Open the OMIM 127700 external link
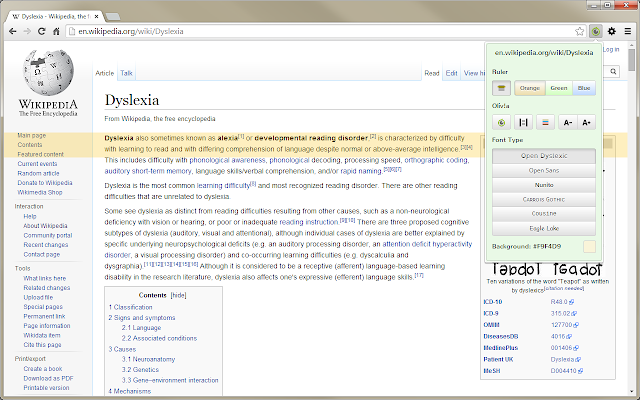Image resolution: width=640 pixels, height=400 pixels. (564, 325)
